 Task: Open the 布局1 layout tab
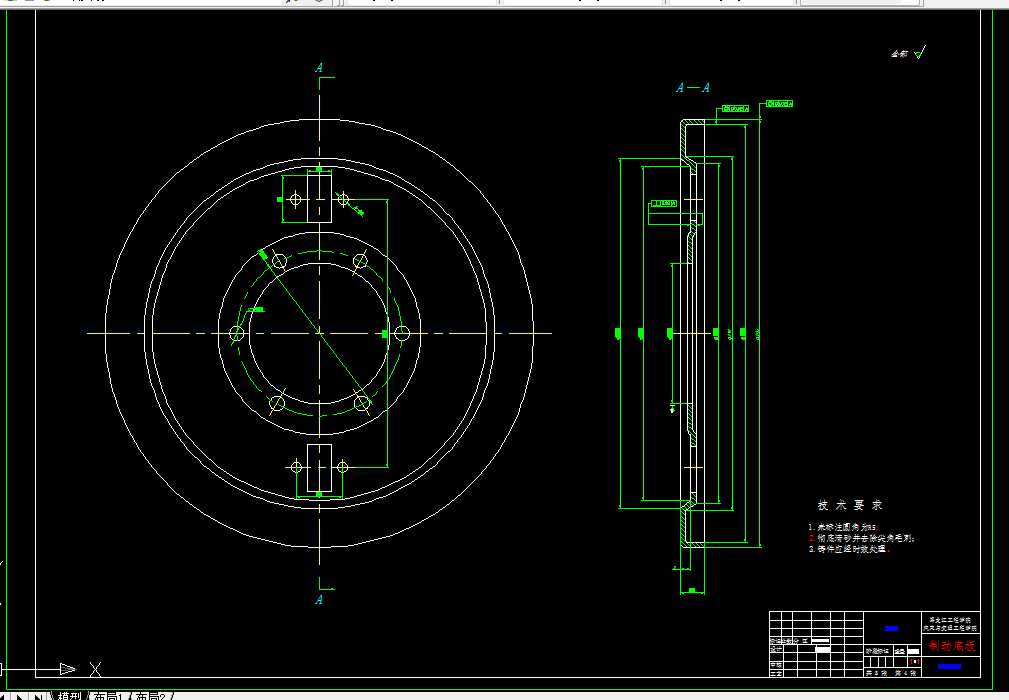pos(107,696)
